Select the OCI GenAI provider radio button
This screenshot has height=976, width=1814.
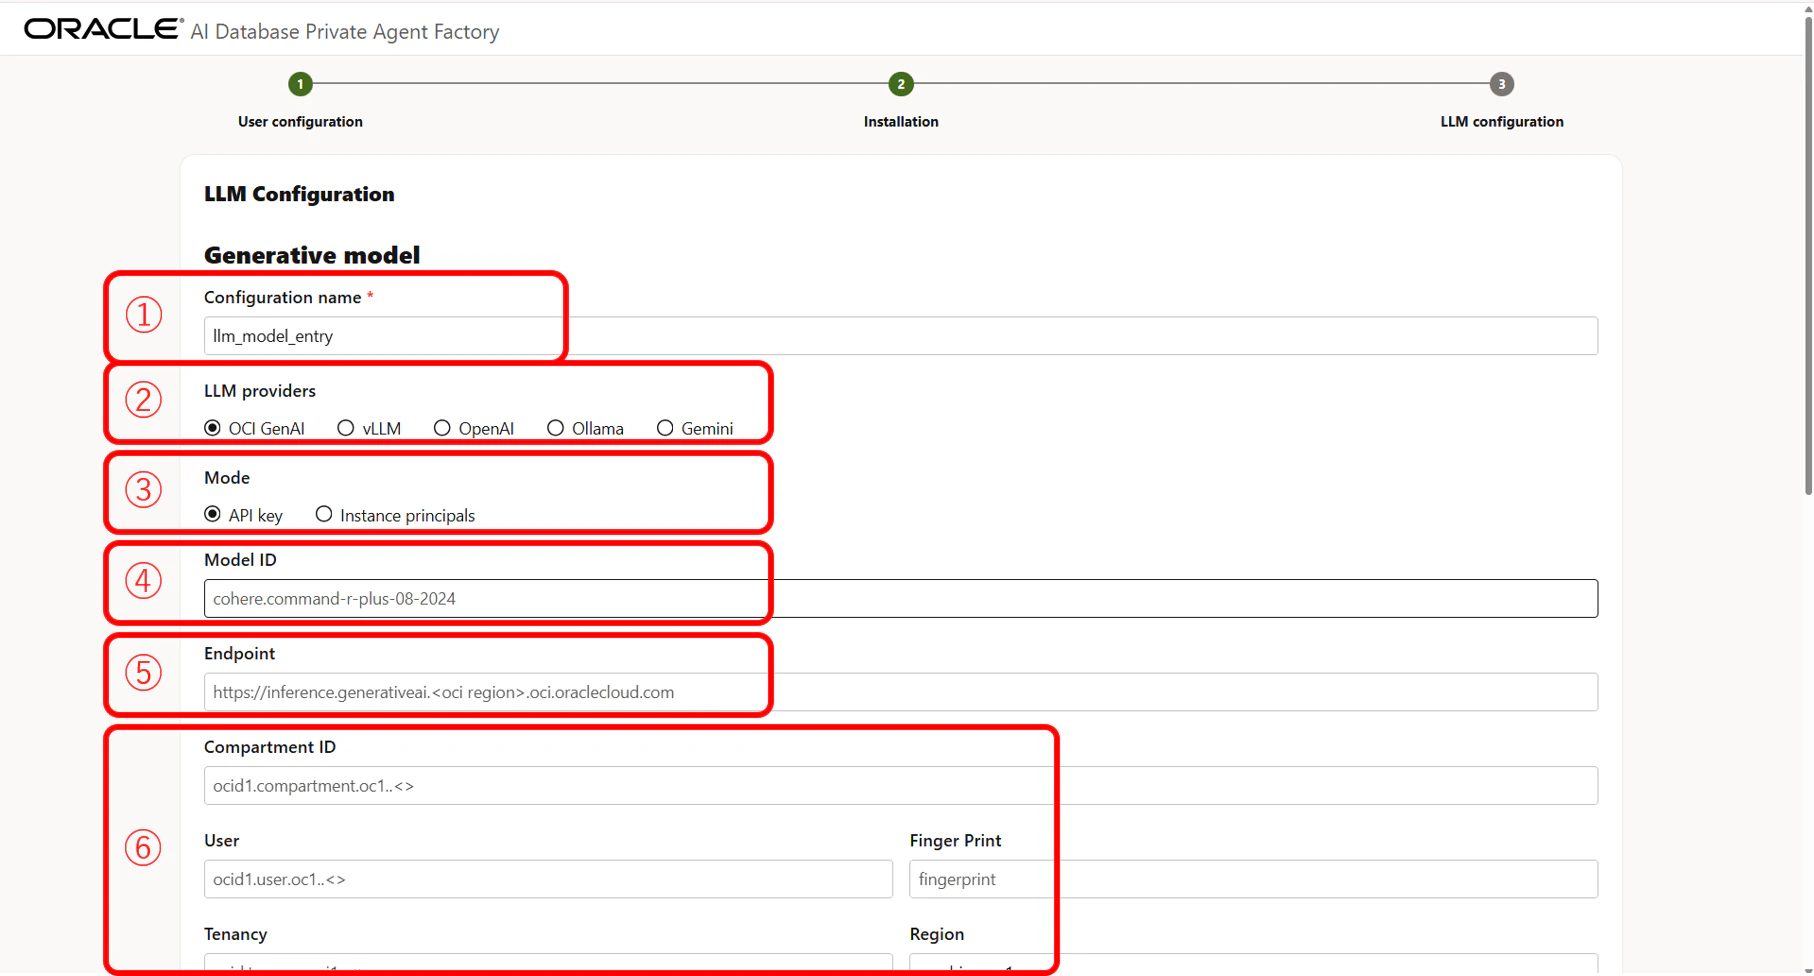[x=213, y=428]
